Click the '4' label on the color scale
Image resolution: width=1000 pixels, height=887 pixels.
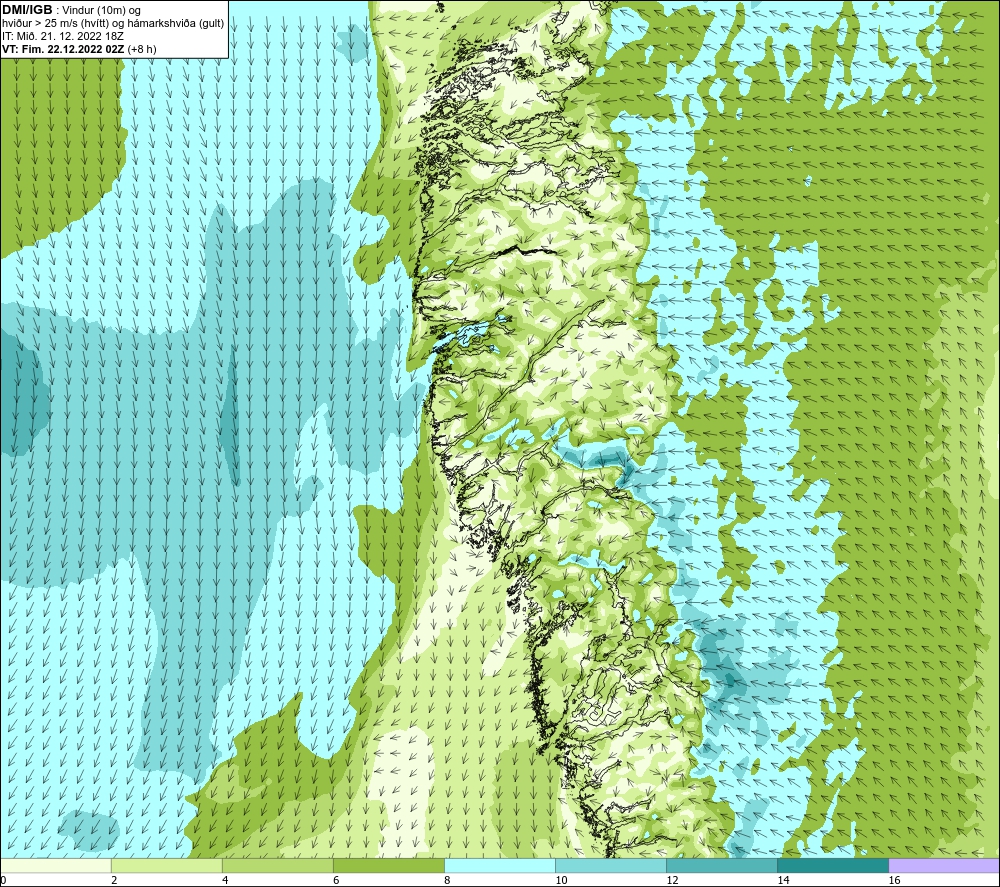pyautogui.click(x=225, y=880)
